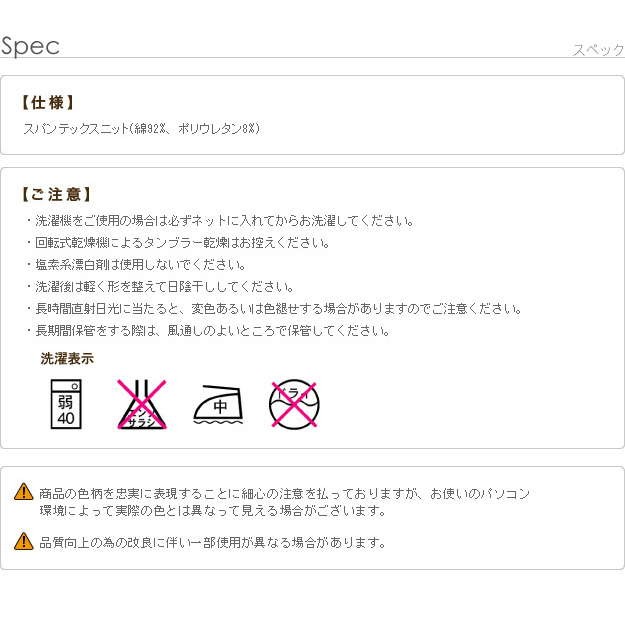Select the 【仕様】 heading
Screen dimensions: 625x621
pyautogui.click(x=47, y=103)
